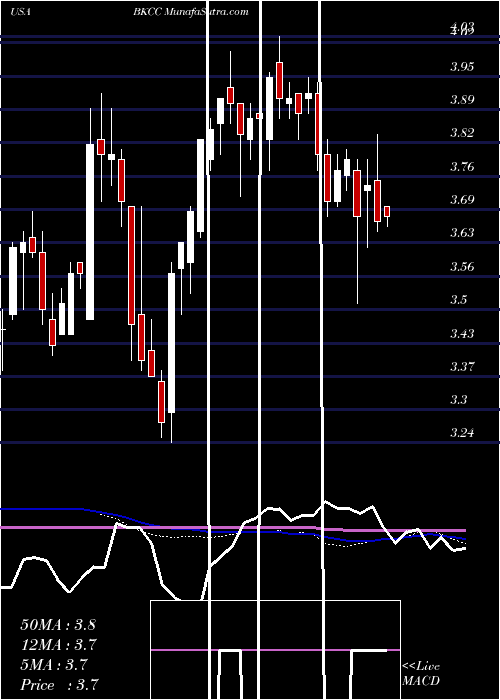Select the 3.95 price axis label
This screenshot has height=700, width=500.
(x=462, y=67)
